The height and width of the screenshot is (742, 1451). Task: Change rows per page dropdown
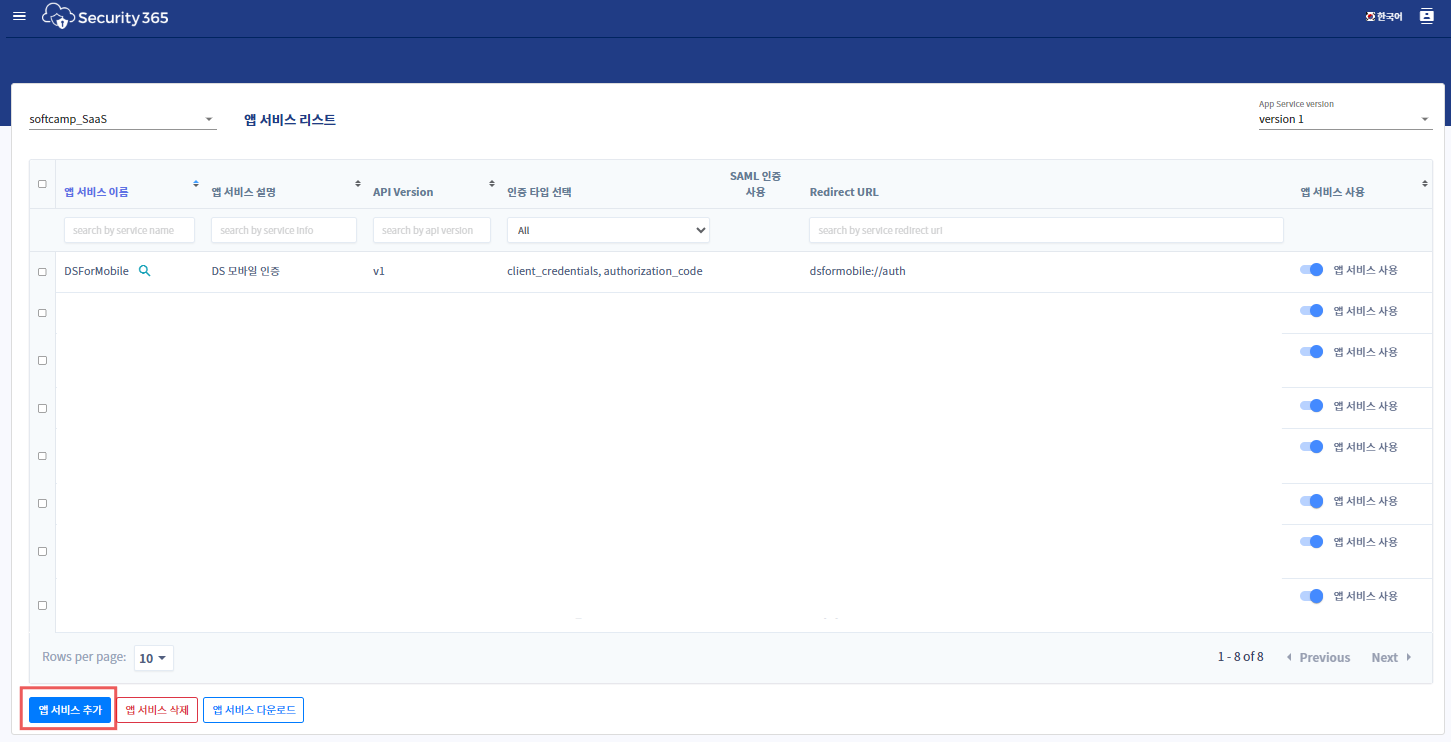[153, 658]
